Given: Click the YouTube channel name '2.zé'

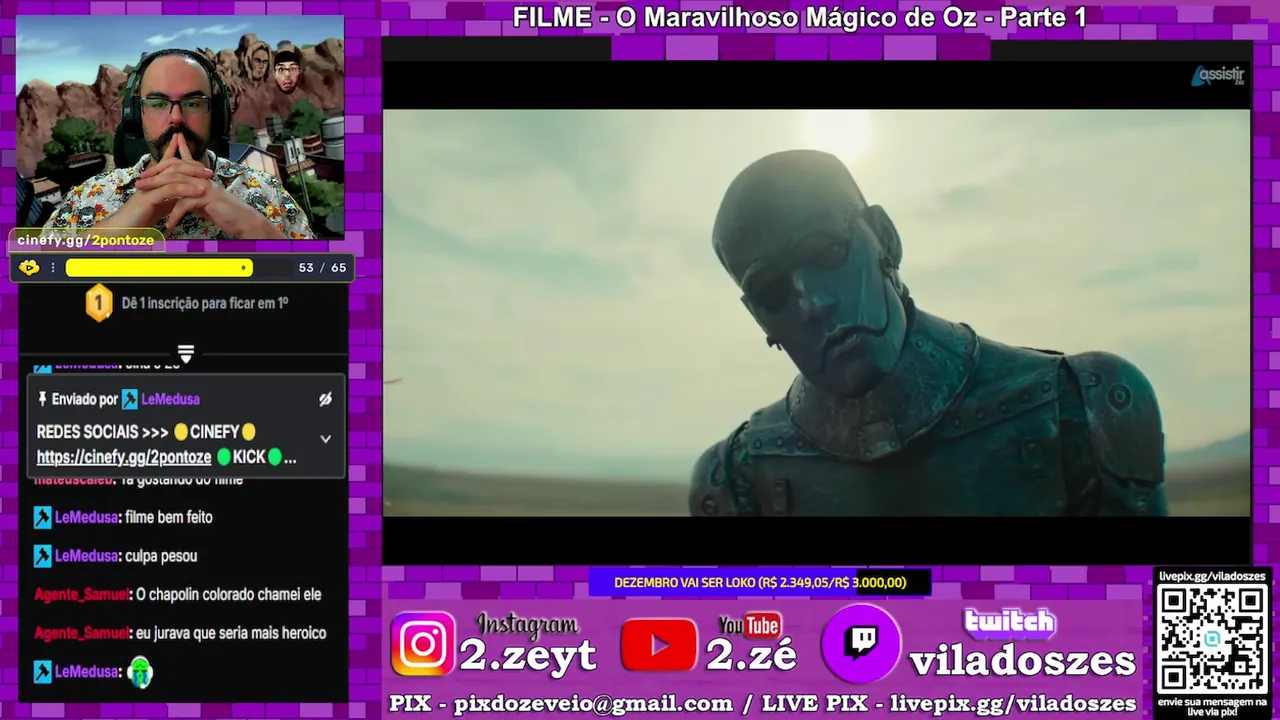Looking at the screenshot, I should (752, 654).
